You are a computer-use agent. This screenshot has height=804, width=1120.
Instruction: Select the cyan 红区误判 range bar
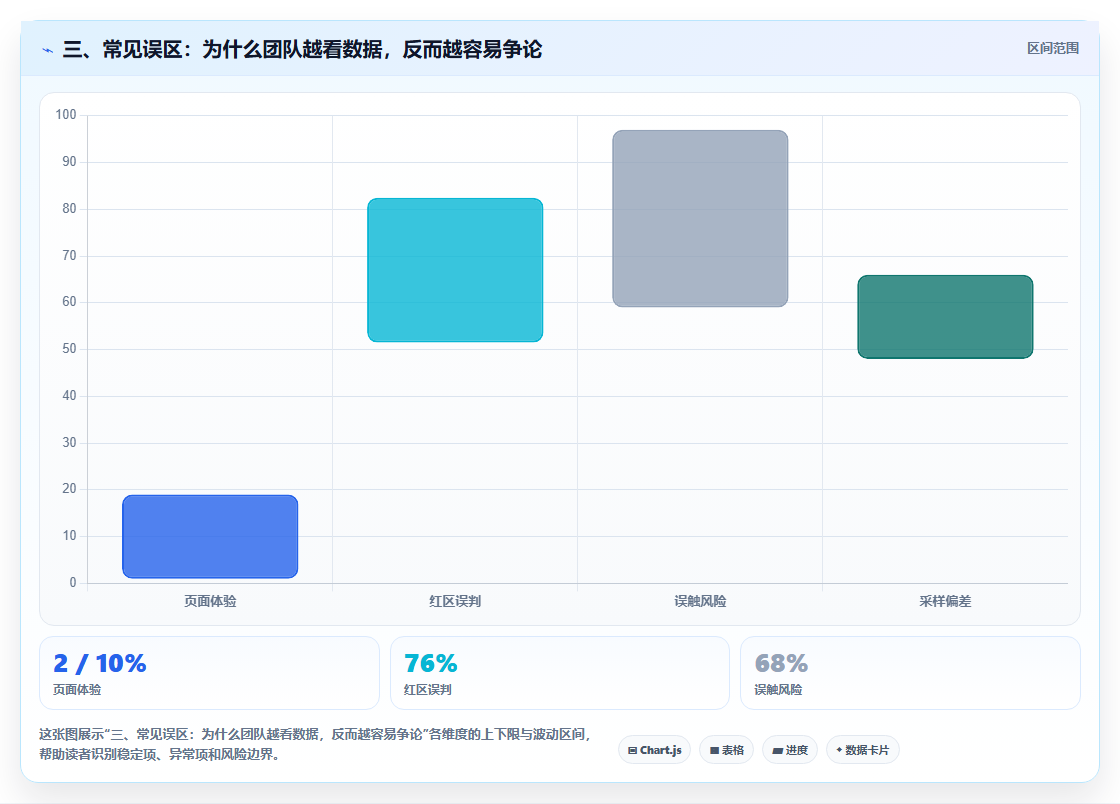pos(455,270)
